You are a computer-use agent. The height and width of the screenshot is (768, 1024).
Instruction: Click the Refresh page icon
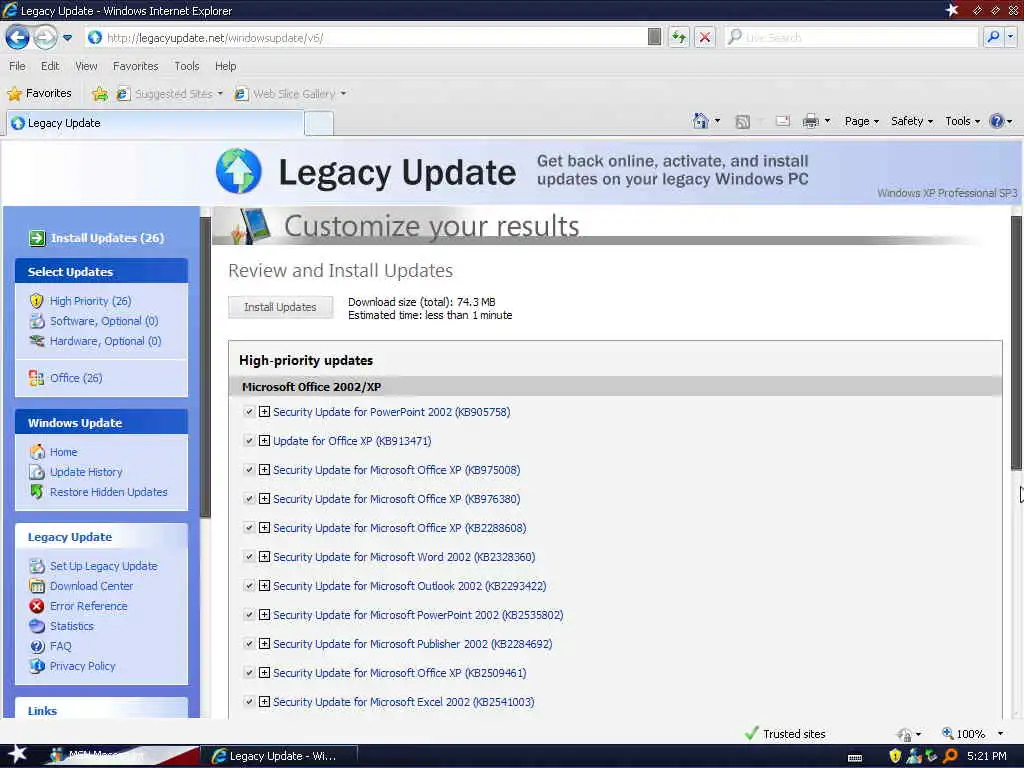(679, 37)
